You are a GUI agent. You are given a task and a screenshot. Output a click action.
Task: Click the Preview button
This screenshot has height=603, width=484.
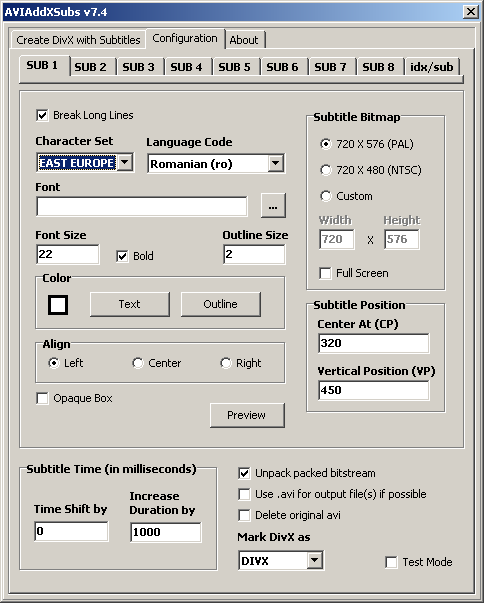pyautogui.click(x=247, y=415)
